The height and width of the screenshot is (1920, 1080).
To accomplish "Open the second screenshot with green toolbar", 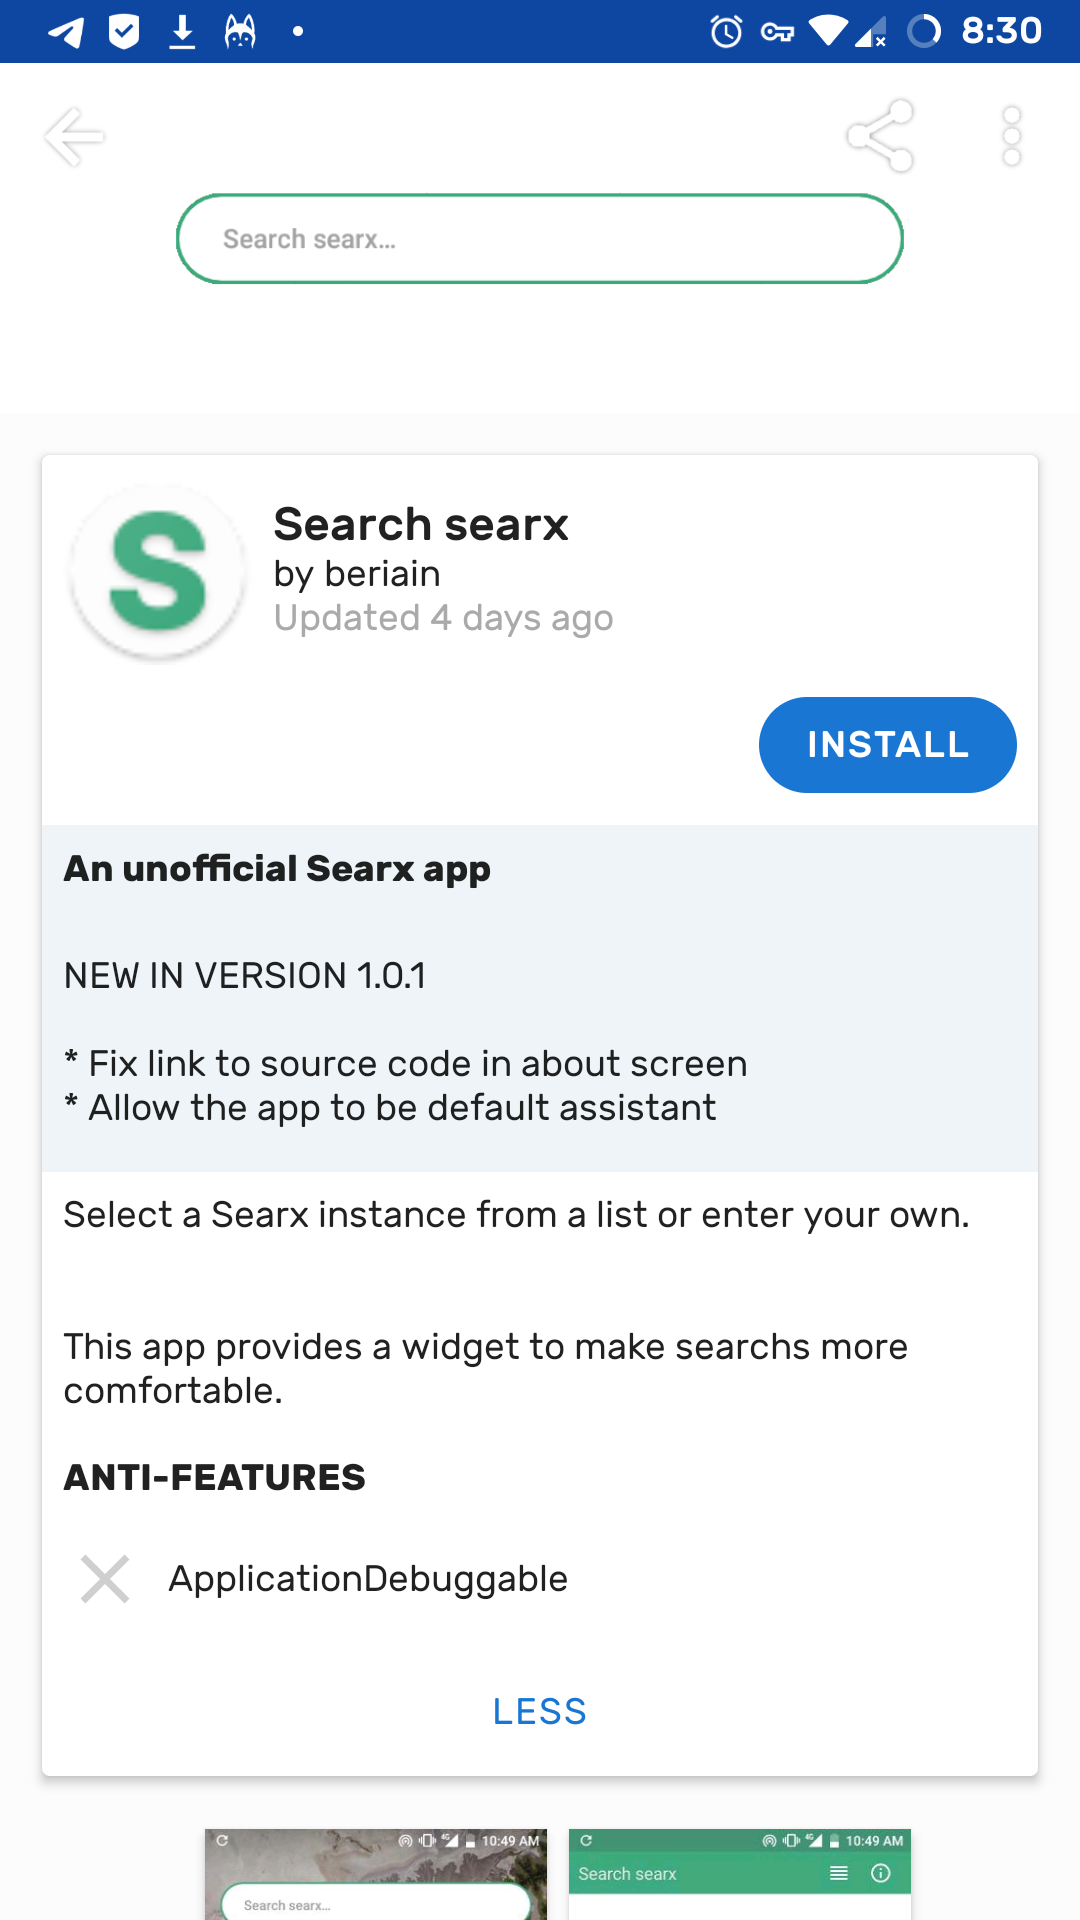I will [740, 1874].
